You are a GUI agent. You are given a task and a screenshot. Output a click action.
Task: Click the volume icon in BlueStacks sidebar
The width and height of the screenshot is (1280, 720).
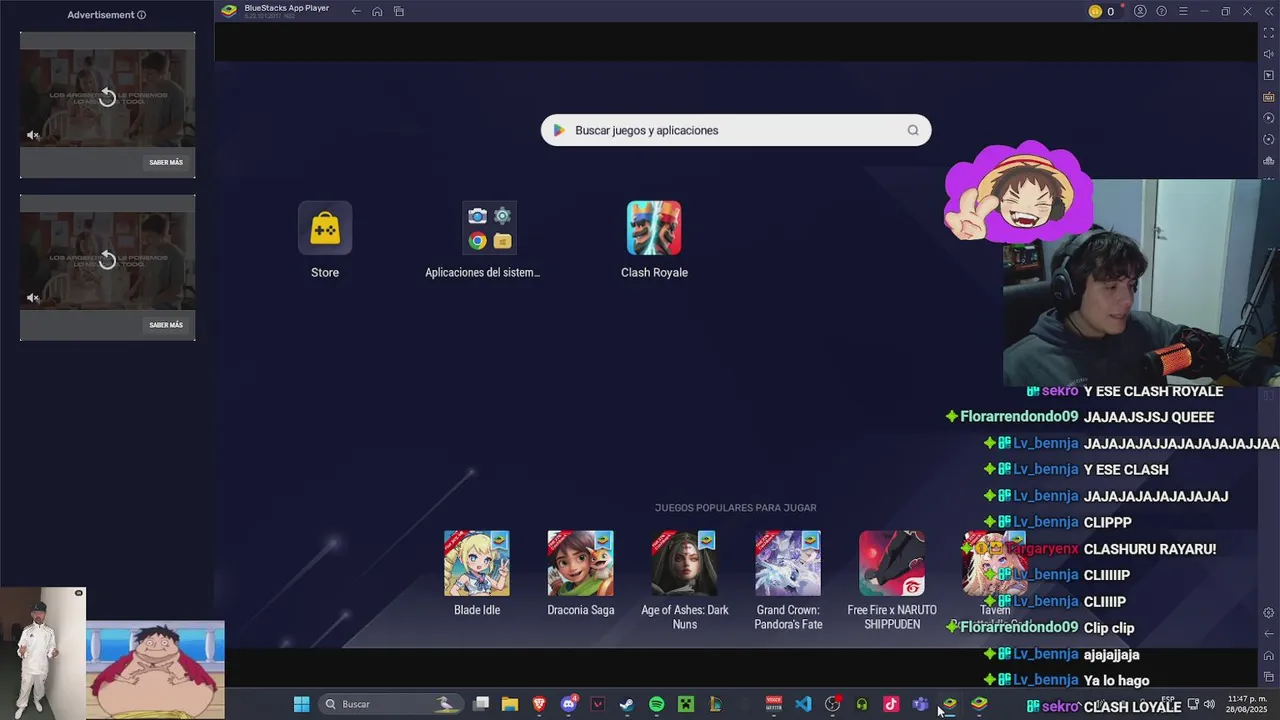(x=1269, y=54)
